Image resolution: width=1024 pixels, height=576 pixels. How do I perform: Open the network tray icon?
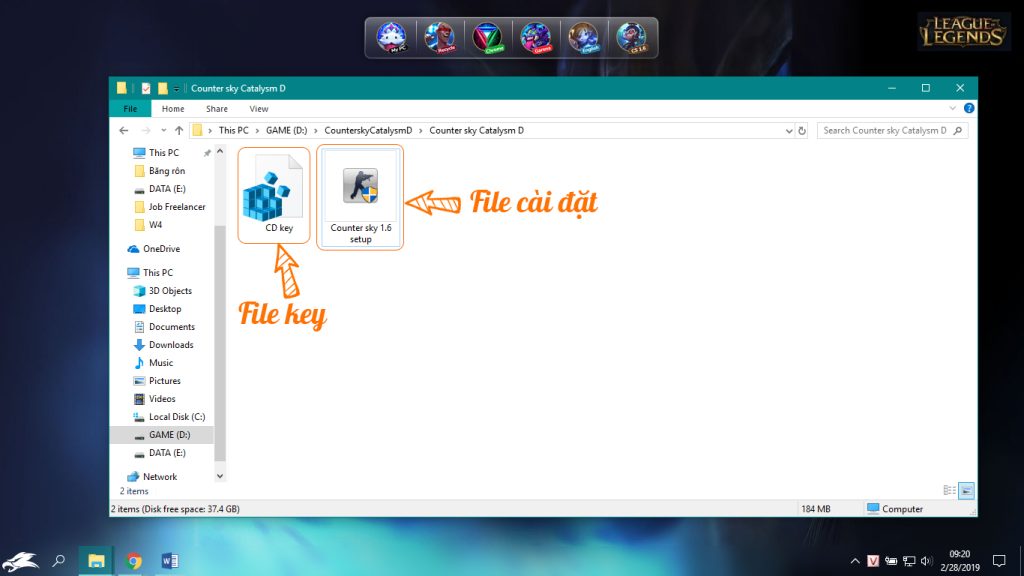909,560
